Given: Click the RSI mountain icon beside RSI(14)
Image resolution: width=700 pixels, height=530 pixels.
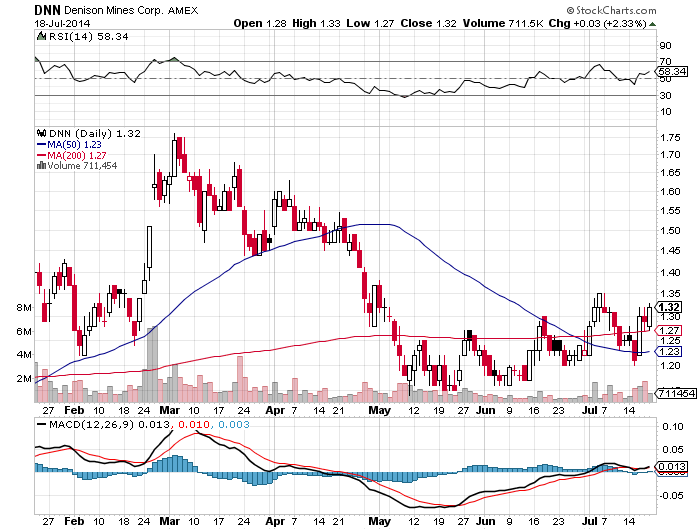Looking at the screenshot, I should point(42,36).
